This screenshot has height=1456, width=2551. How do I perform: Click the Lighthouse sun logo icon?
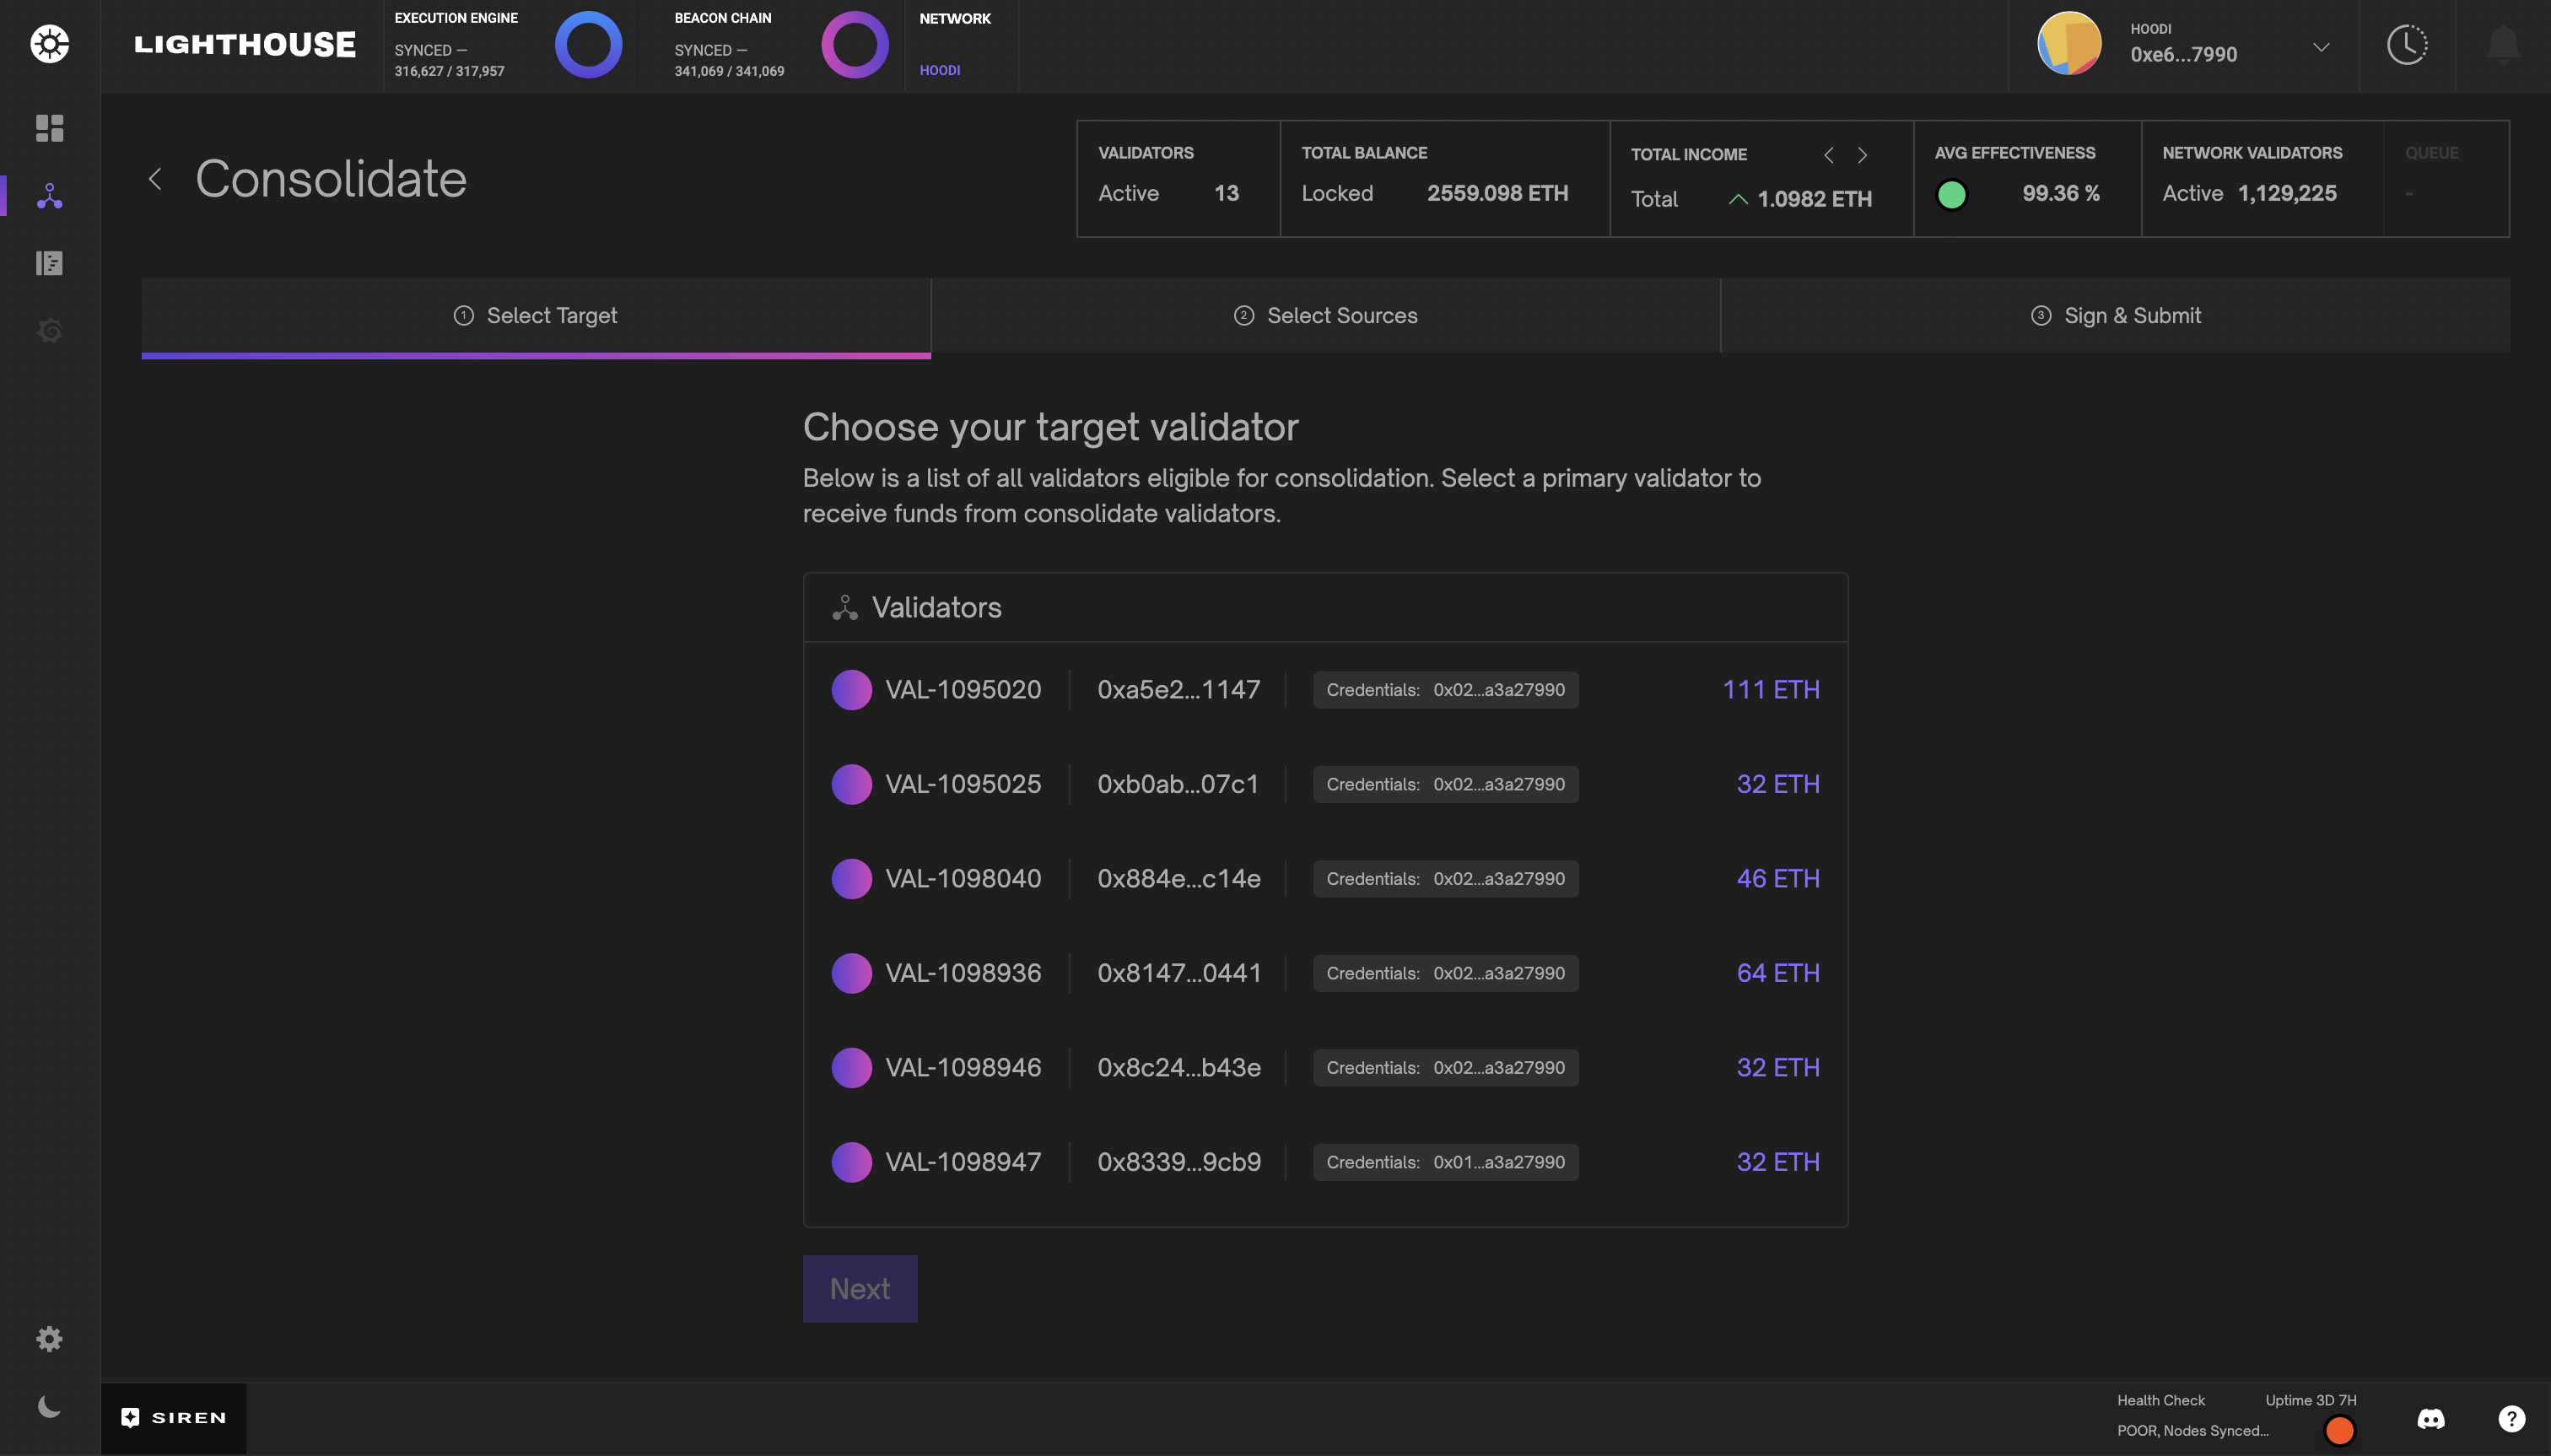[x=50, y=44]
